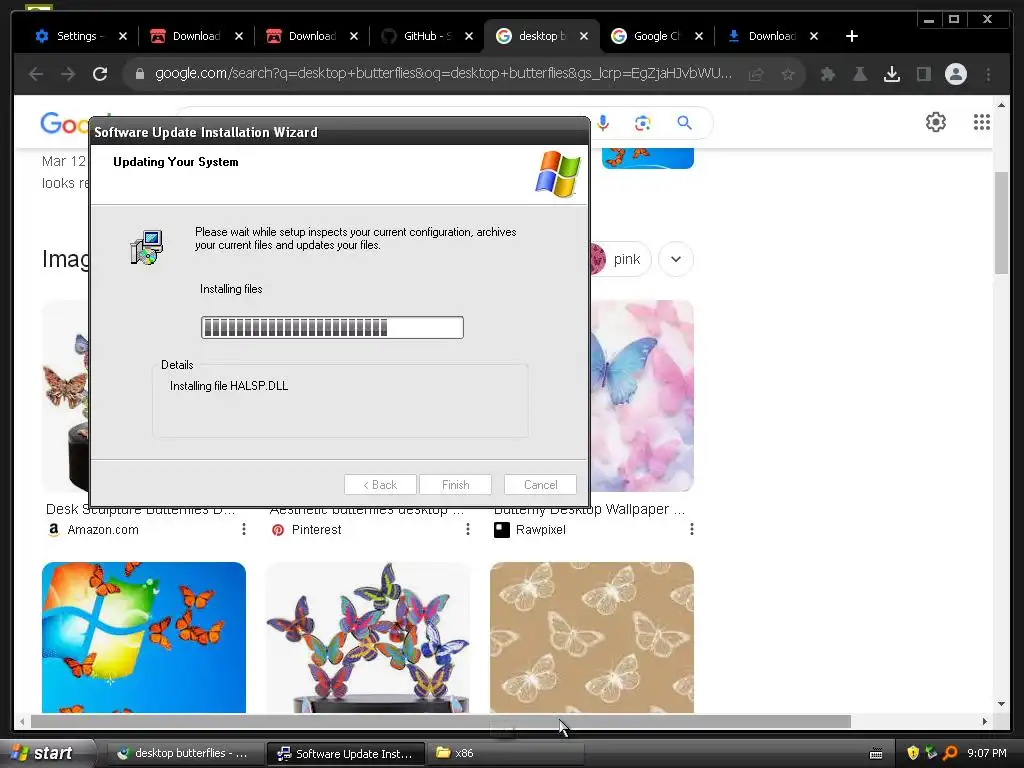
Task: Click Google Lens image search icon
Action: tap(643, 123)
